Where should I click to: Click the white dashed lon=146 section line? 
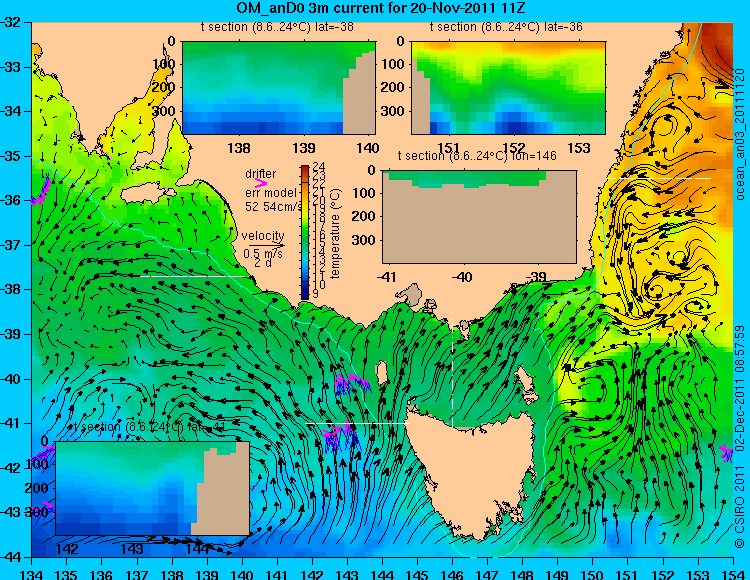click(x=452, y=370)
